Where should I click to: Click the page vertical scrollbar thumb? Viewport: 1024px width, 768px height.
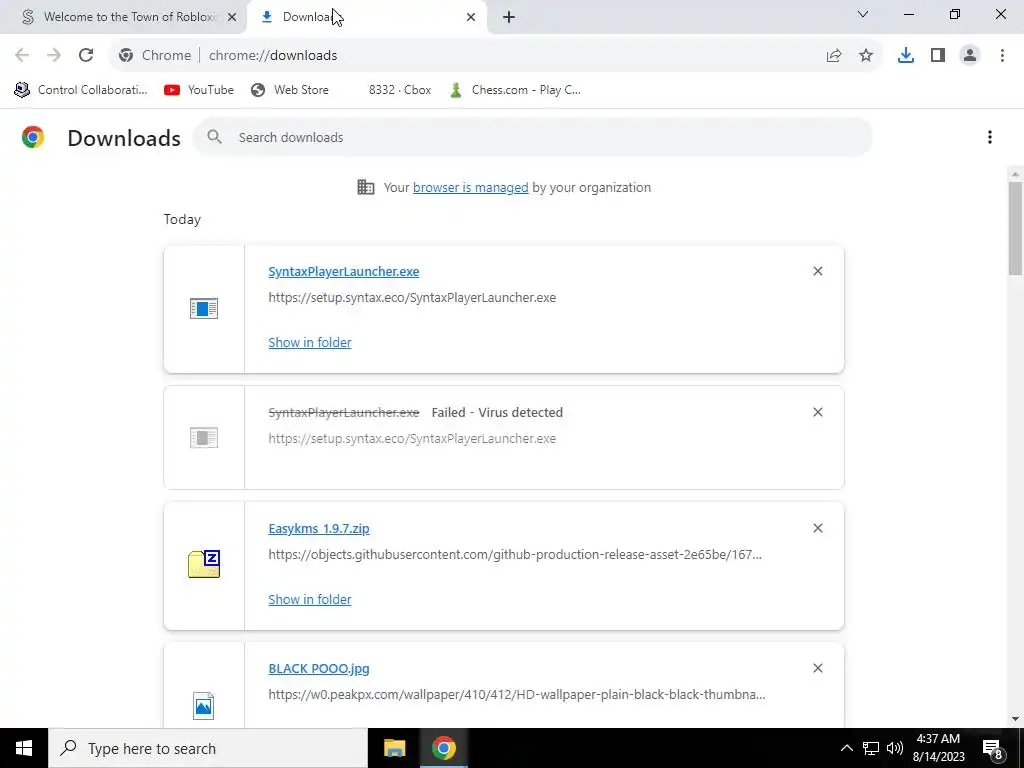pyautogui.click(x=1015, y=229)
